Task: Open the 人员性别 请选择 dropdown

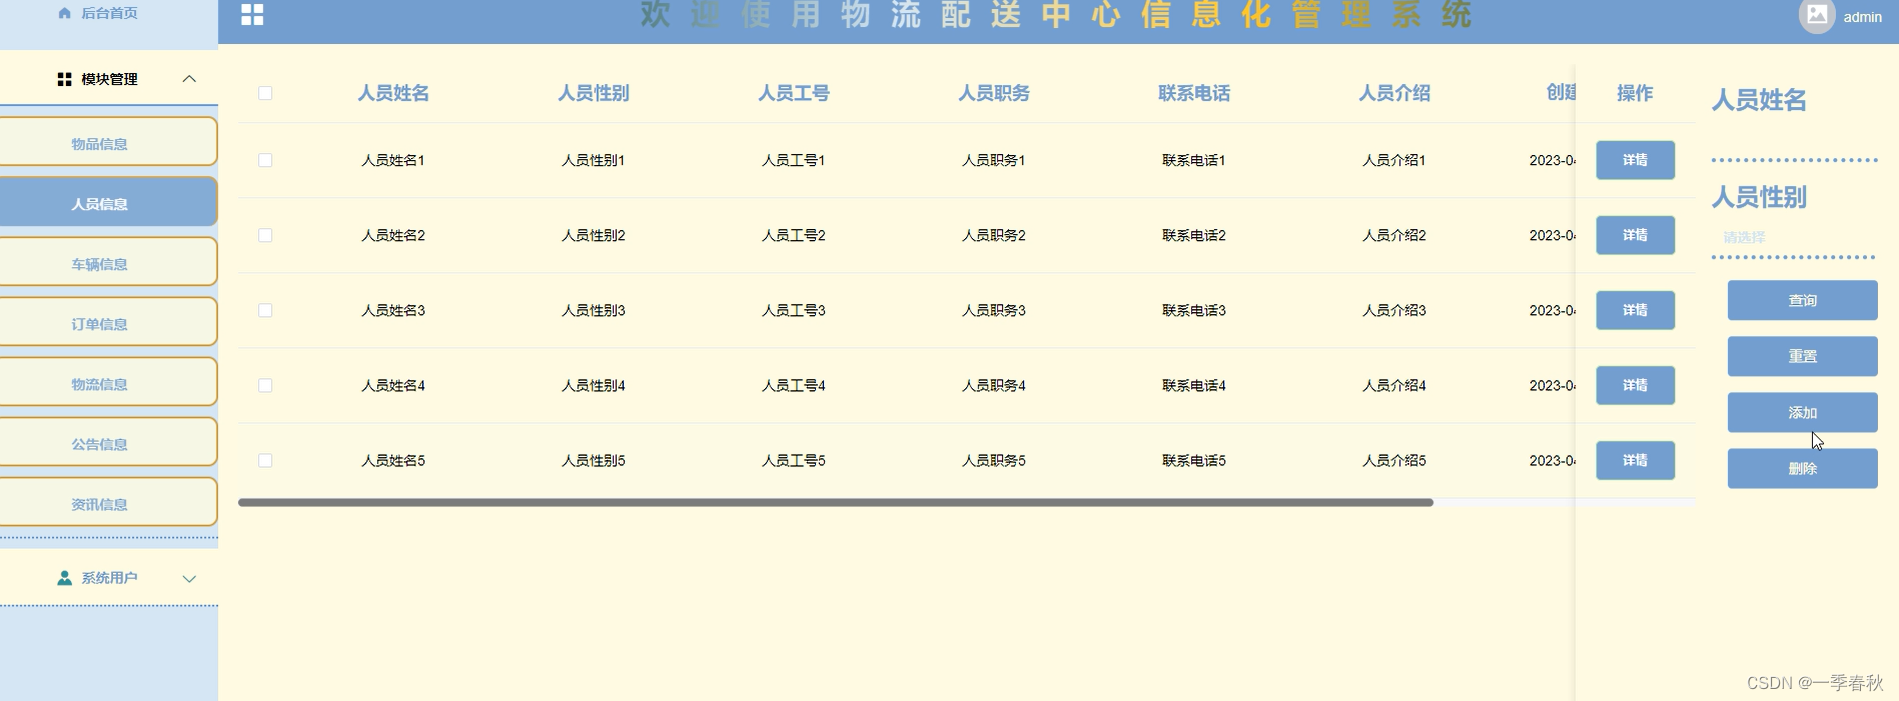Action: click(x=1794, y=237)
